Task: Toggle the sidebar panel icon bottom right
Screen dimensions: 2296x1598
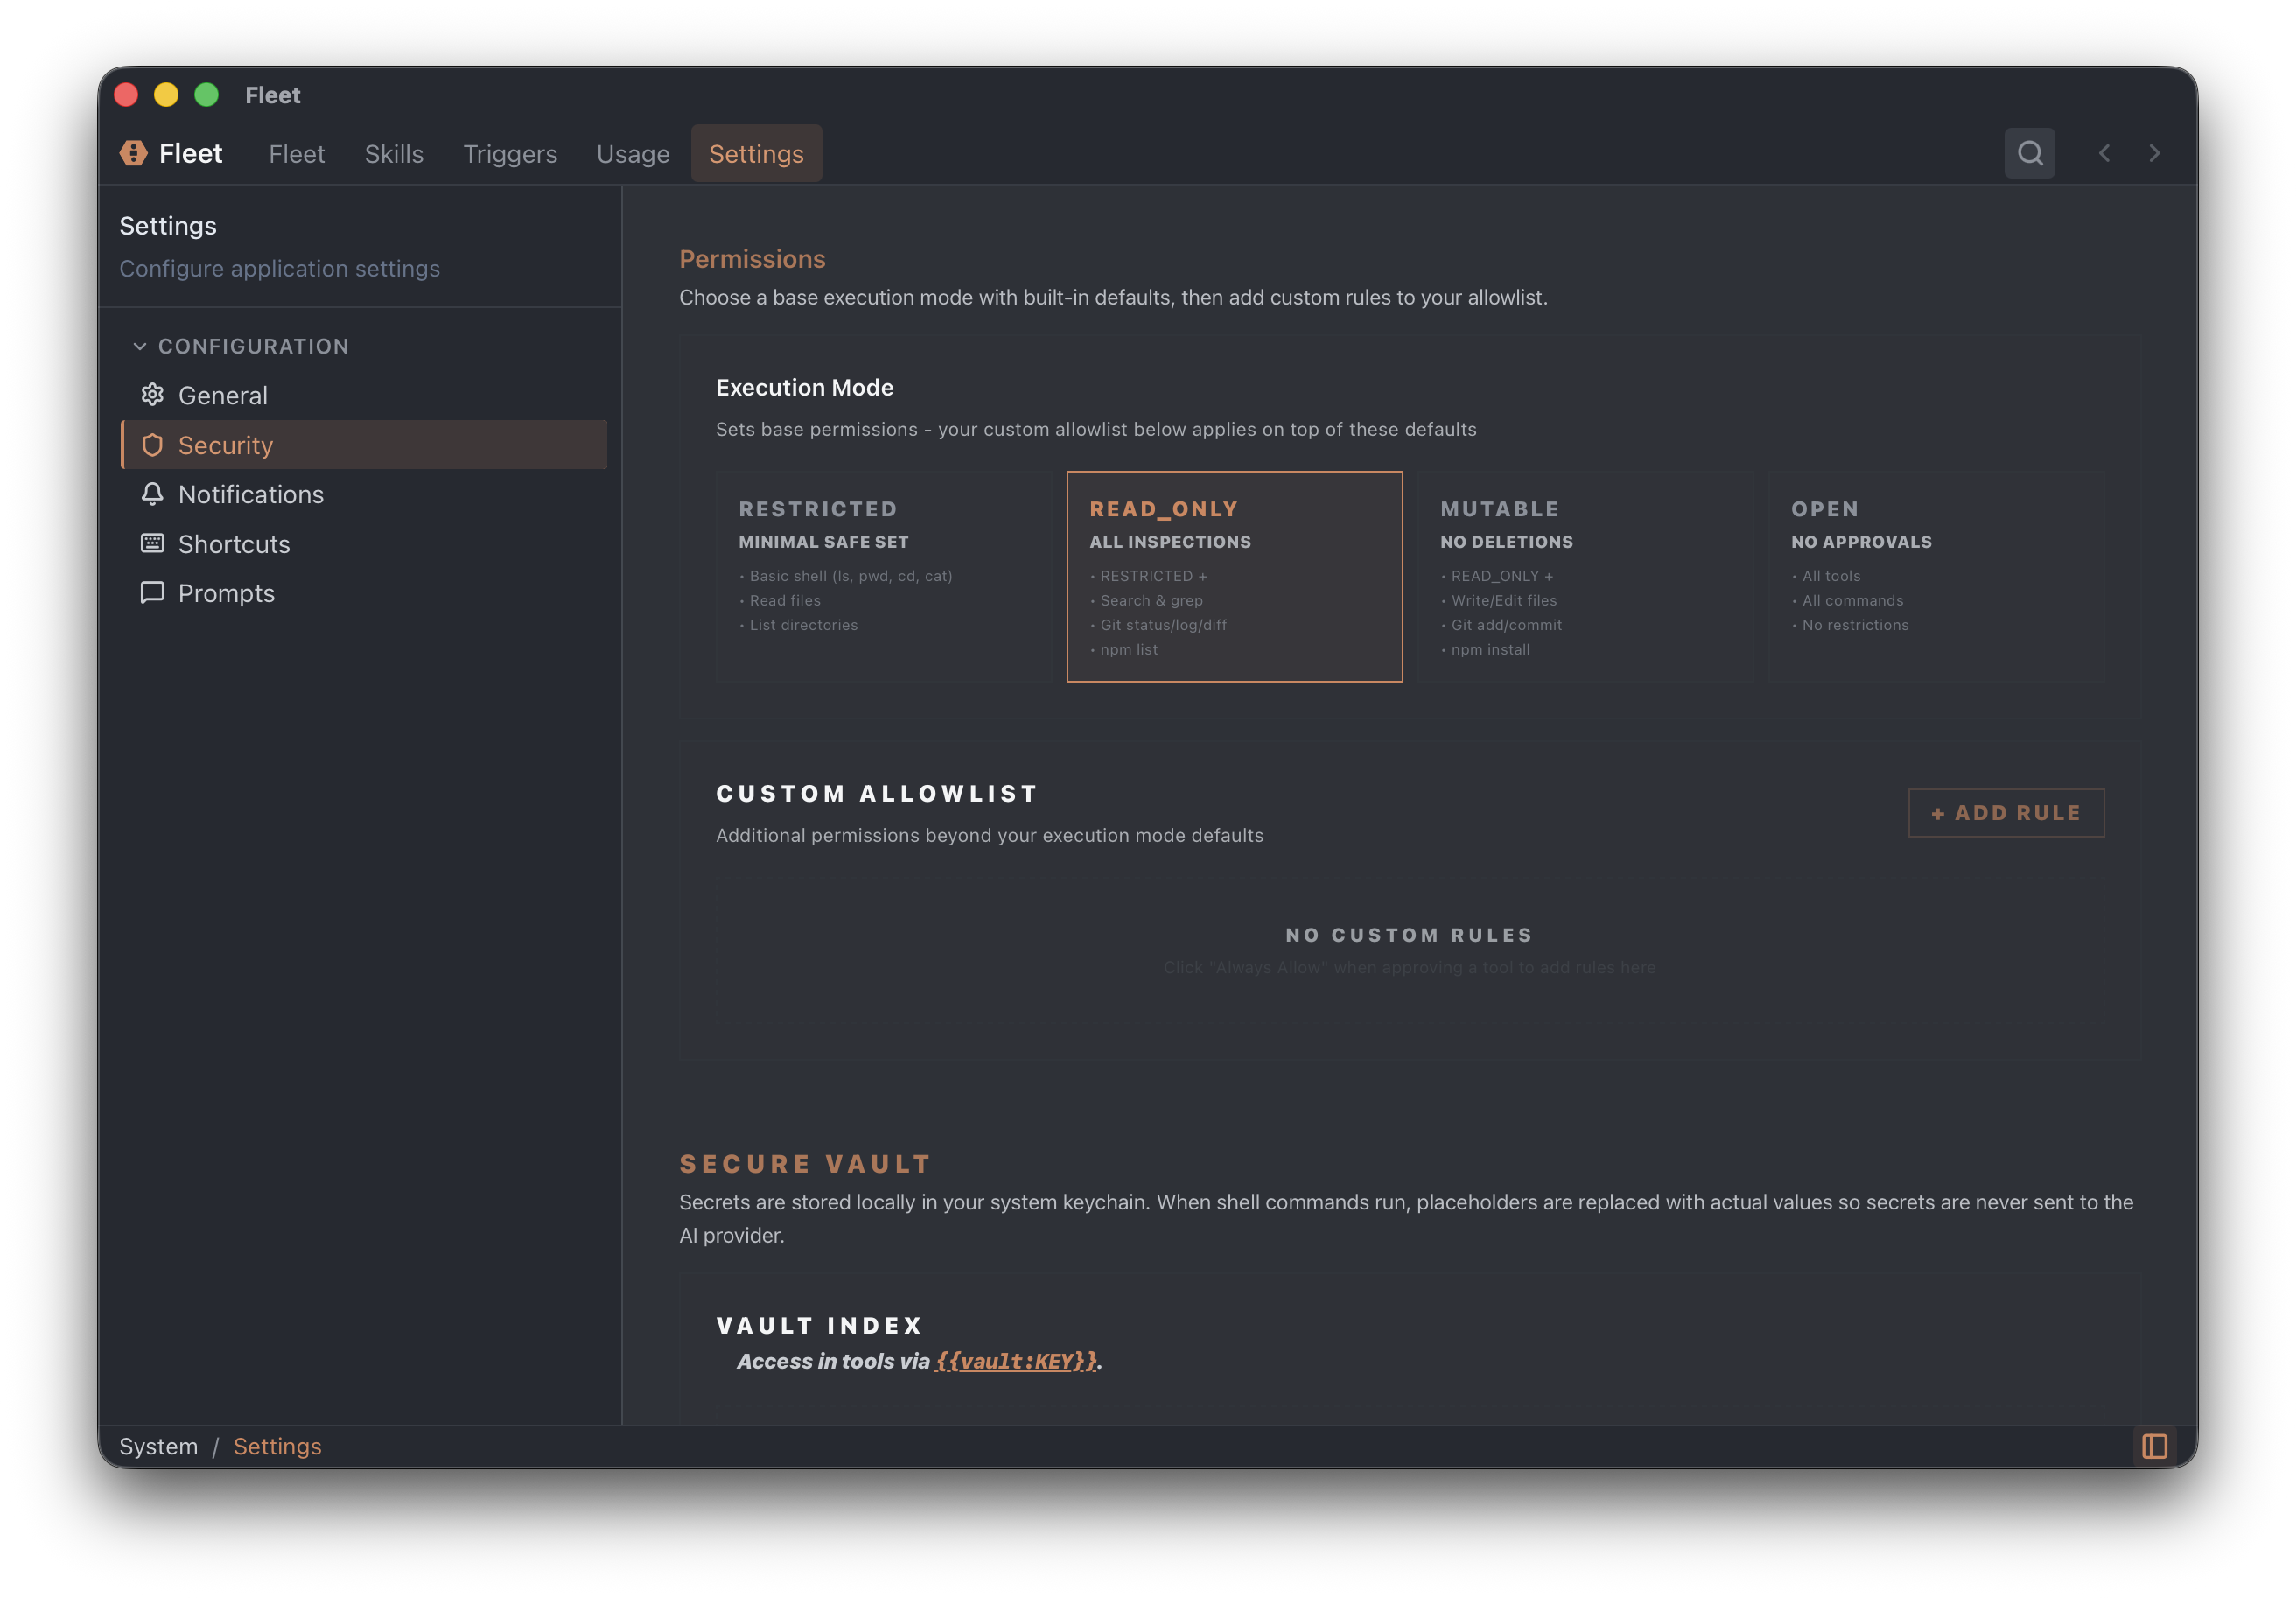Action: [x=2155, y=1446]
